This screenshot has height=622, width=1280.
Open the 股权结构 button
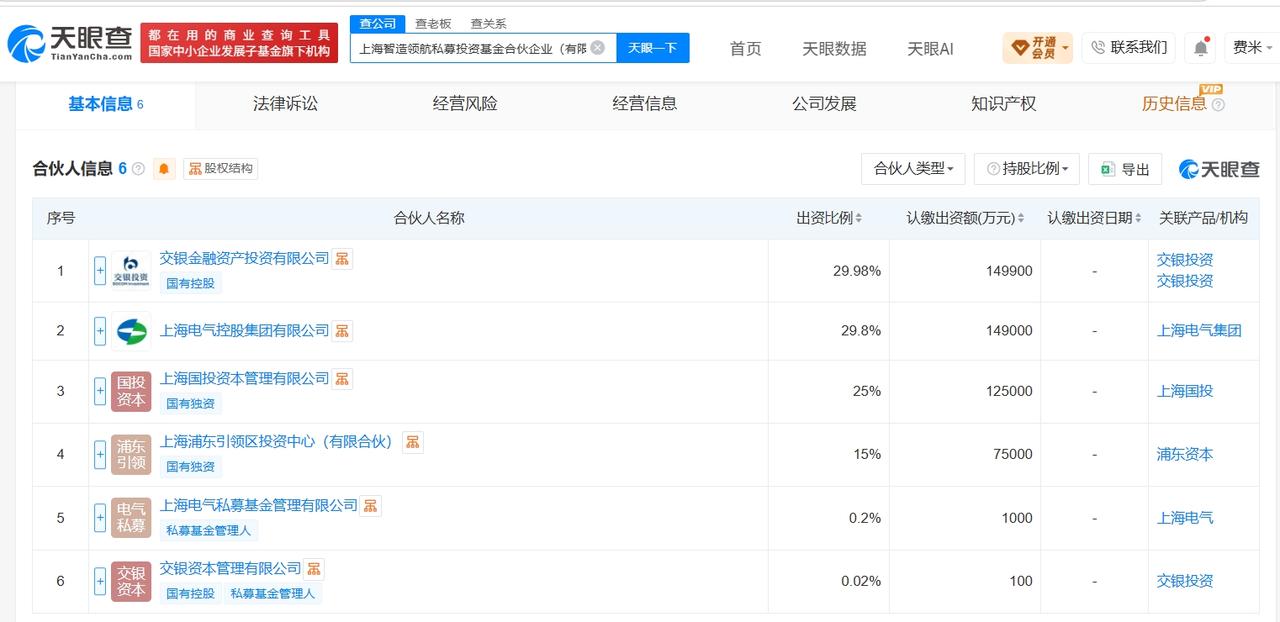[220, 168]
